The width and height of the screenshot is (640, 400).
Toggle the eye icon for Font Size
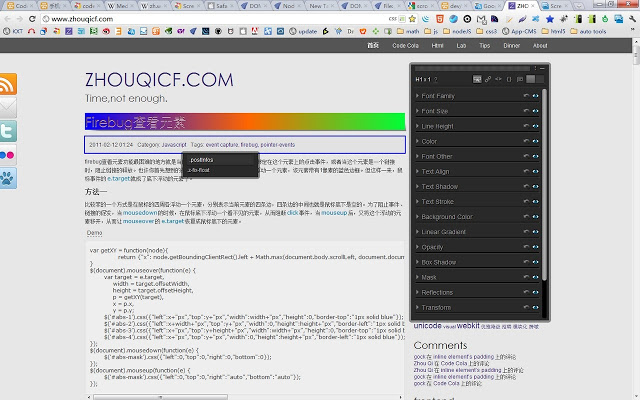[x=536, y=111]
